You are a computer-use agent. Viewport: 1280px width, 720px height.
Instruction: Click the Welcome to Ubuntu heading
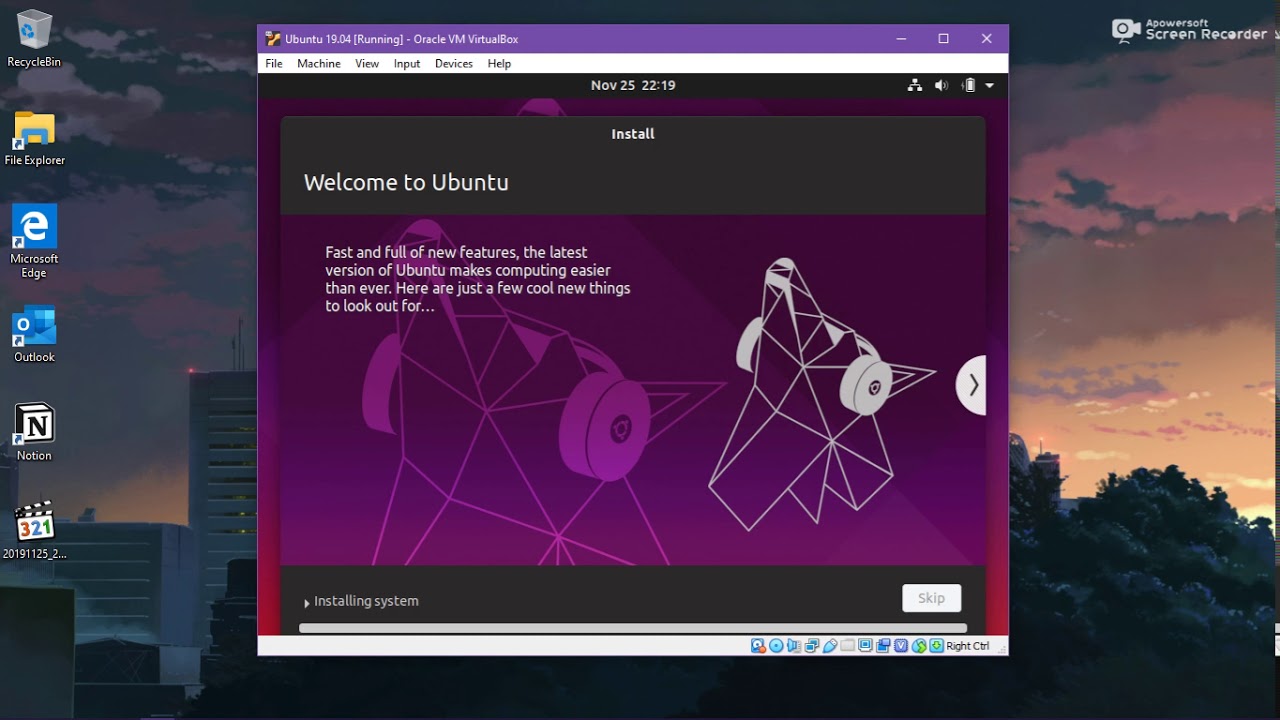[x=406, y=182]
